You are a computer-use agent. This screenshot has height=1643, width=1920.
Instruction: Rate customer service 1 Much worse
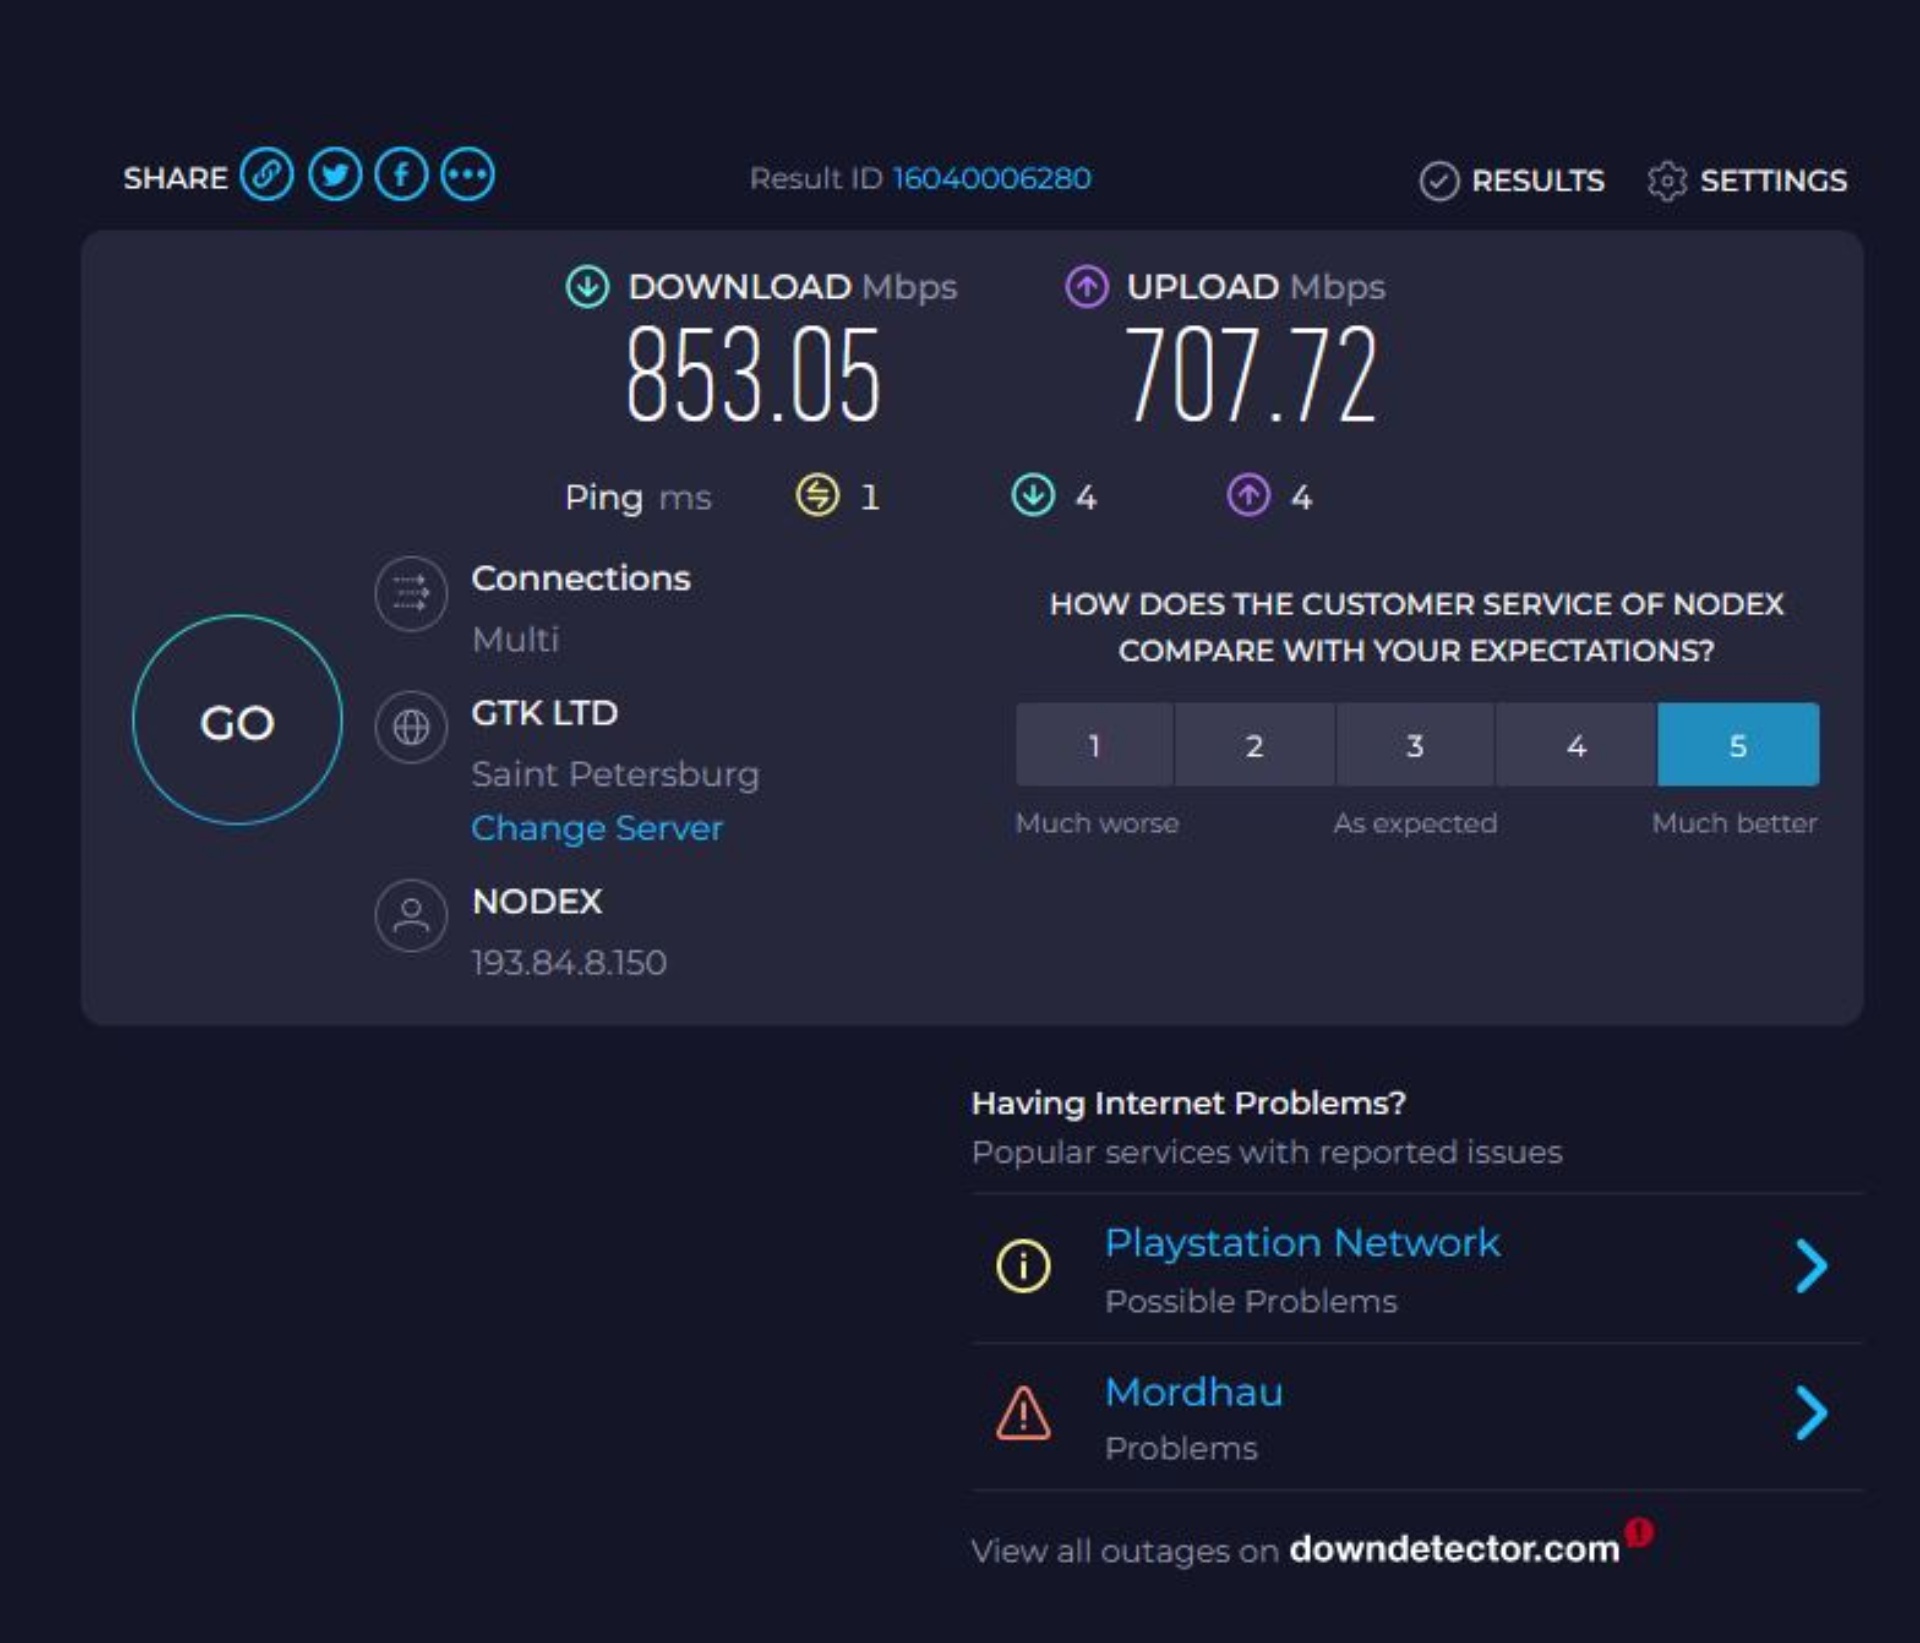[1094, 745]
